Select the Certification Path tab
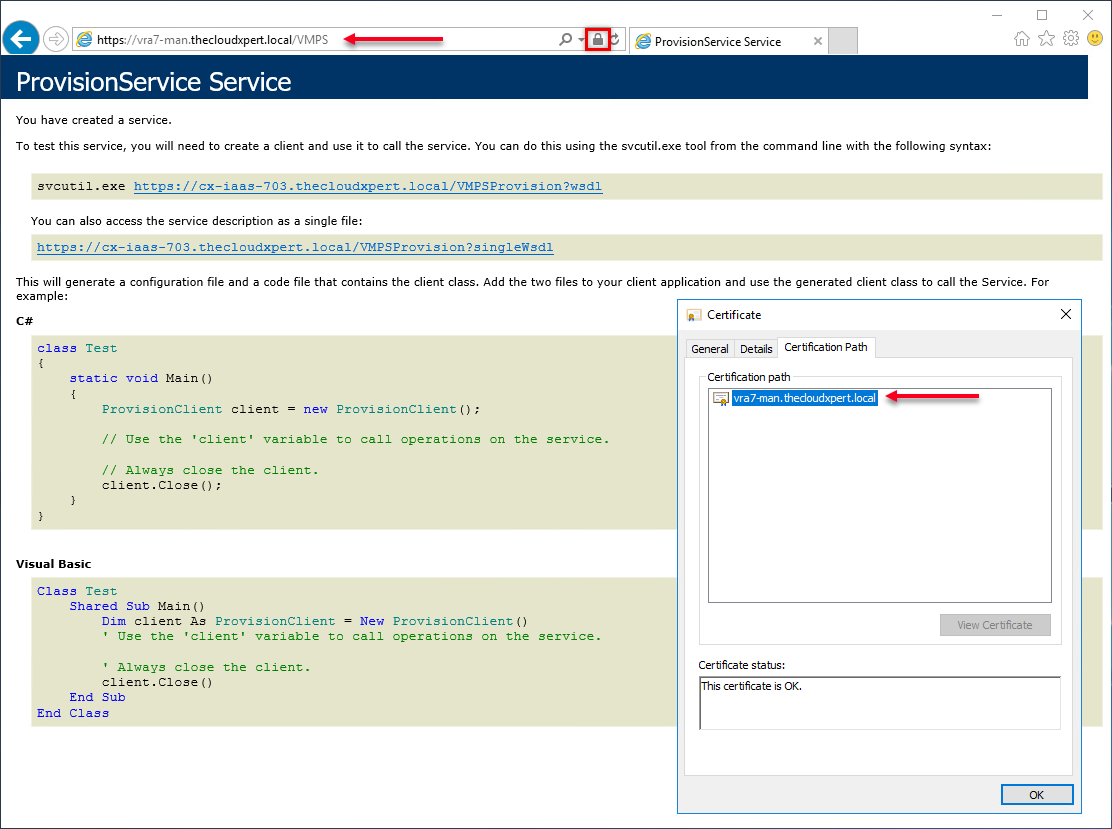The height and width of the screenshot is (829, 1112). coord(826,347)
